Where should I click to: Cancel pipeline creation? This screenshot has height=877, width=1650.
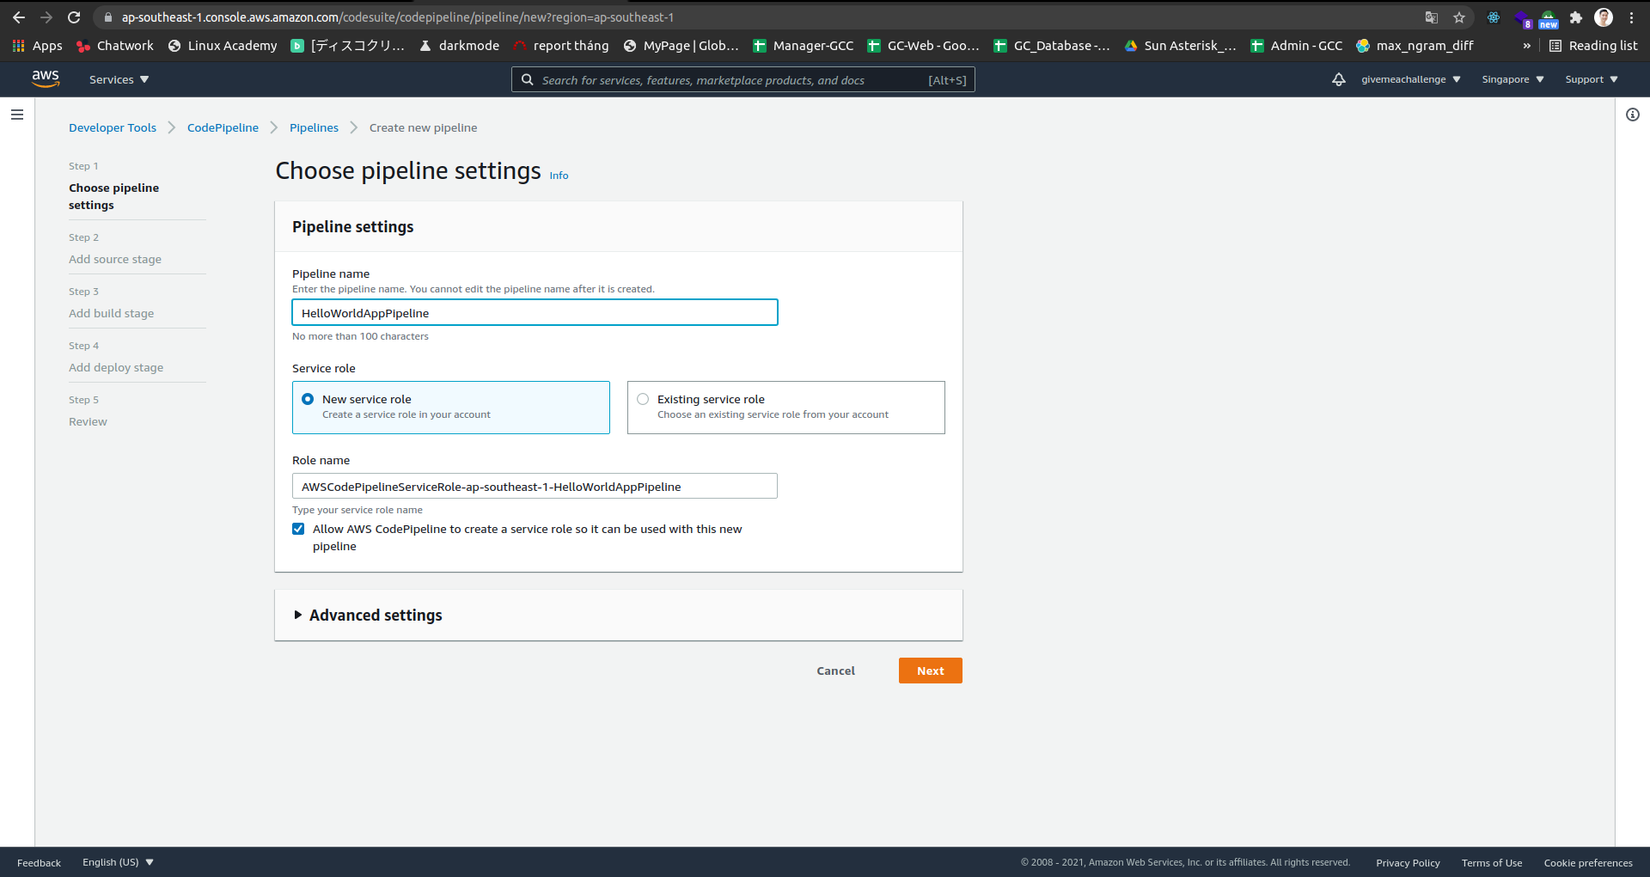(835, 671)
